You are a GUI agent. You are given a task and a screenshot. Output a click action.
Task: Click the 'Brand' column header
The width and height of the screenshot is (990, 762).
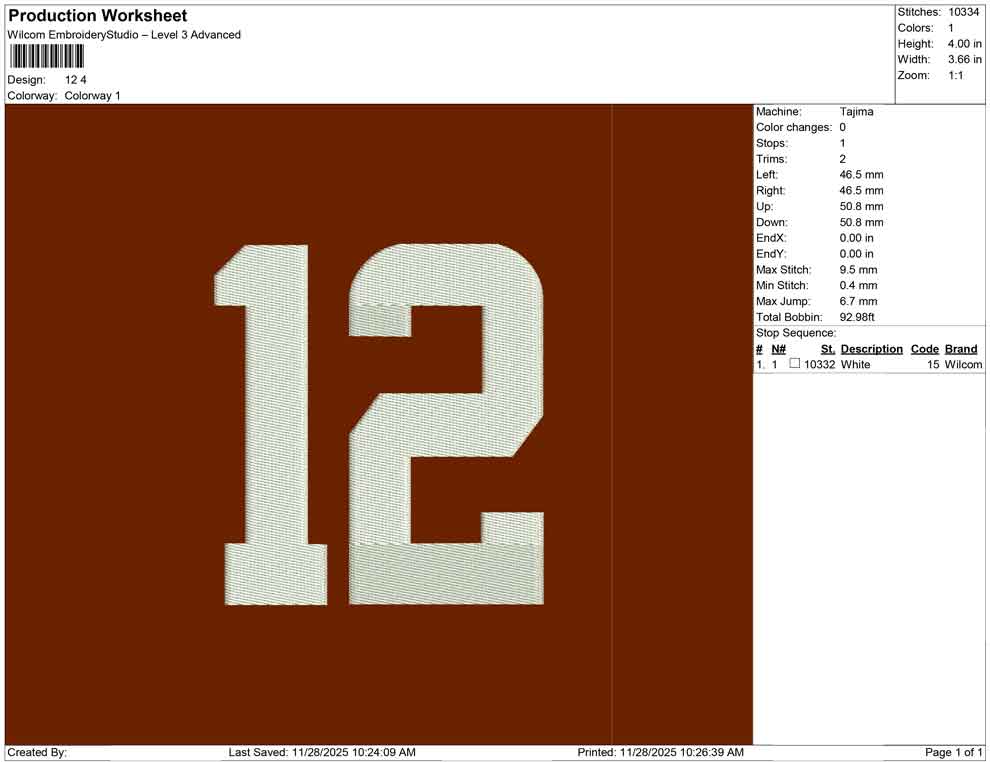pyautogui.click(x=961, y=349)
